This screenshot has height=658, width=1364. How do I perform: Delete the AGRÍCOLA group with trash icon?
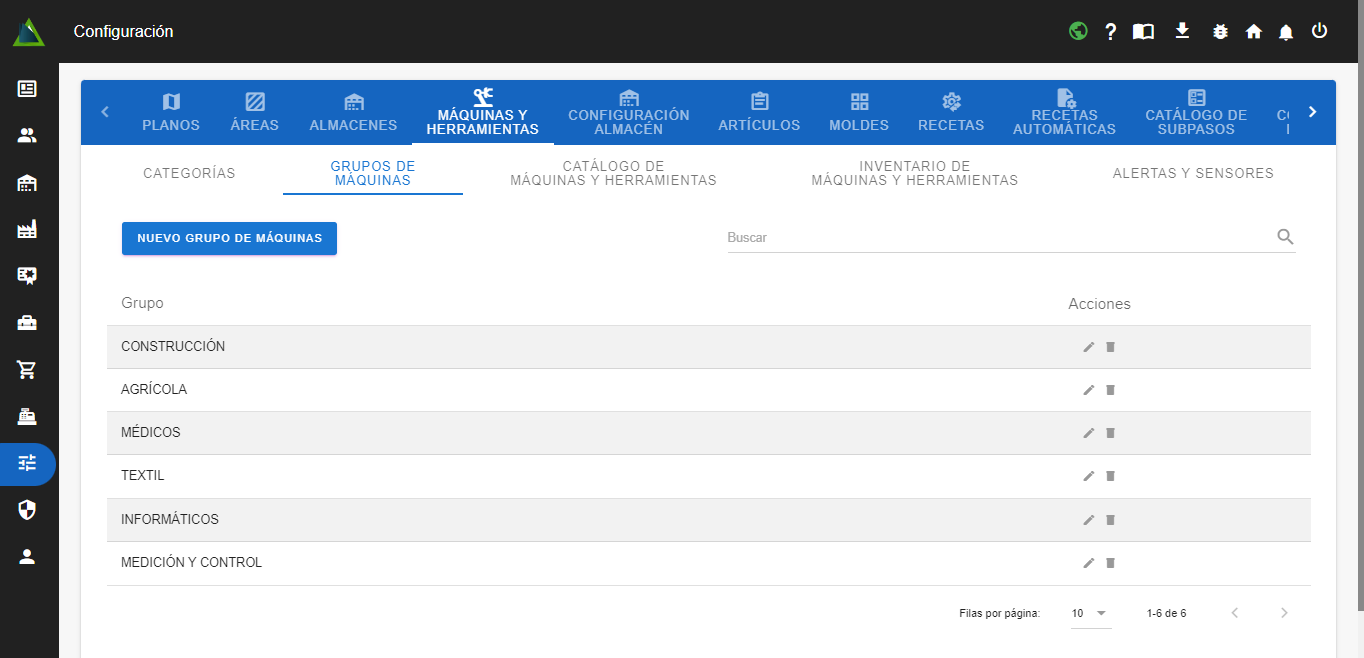1110,390
